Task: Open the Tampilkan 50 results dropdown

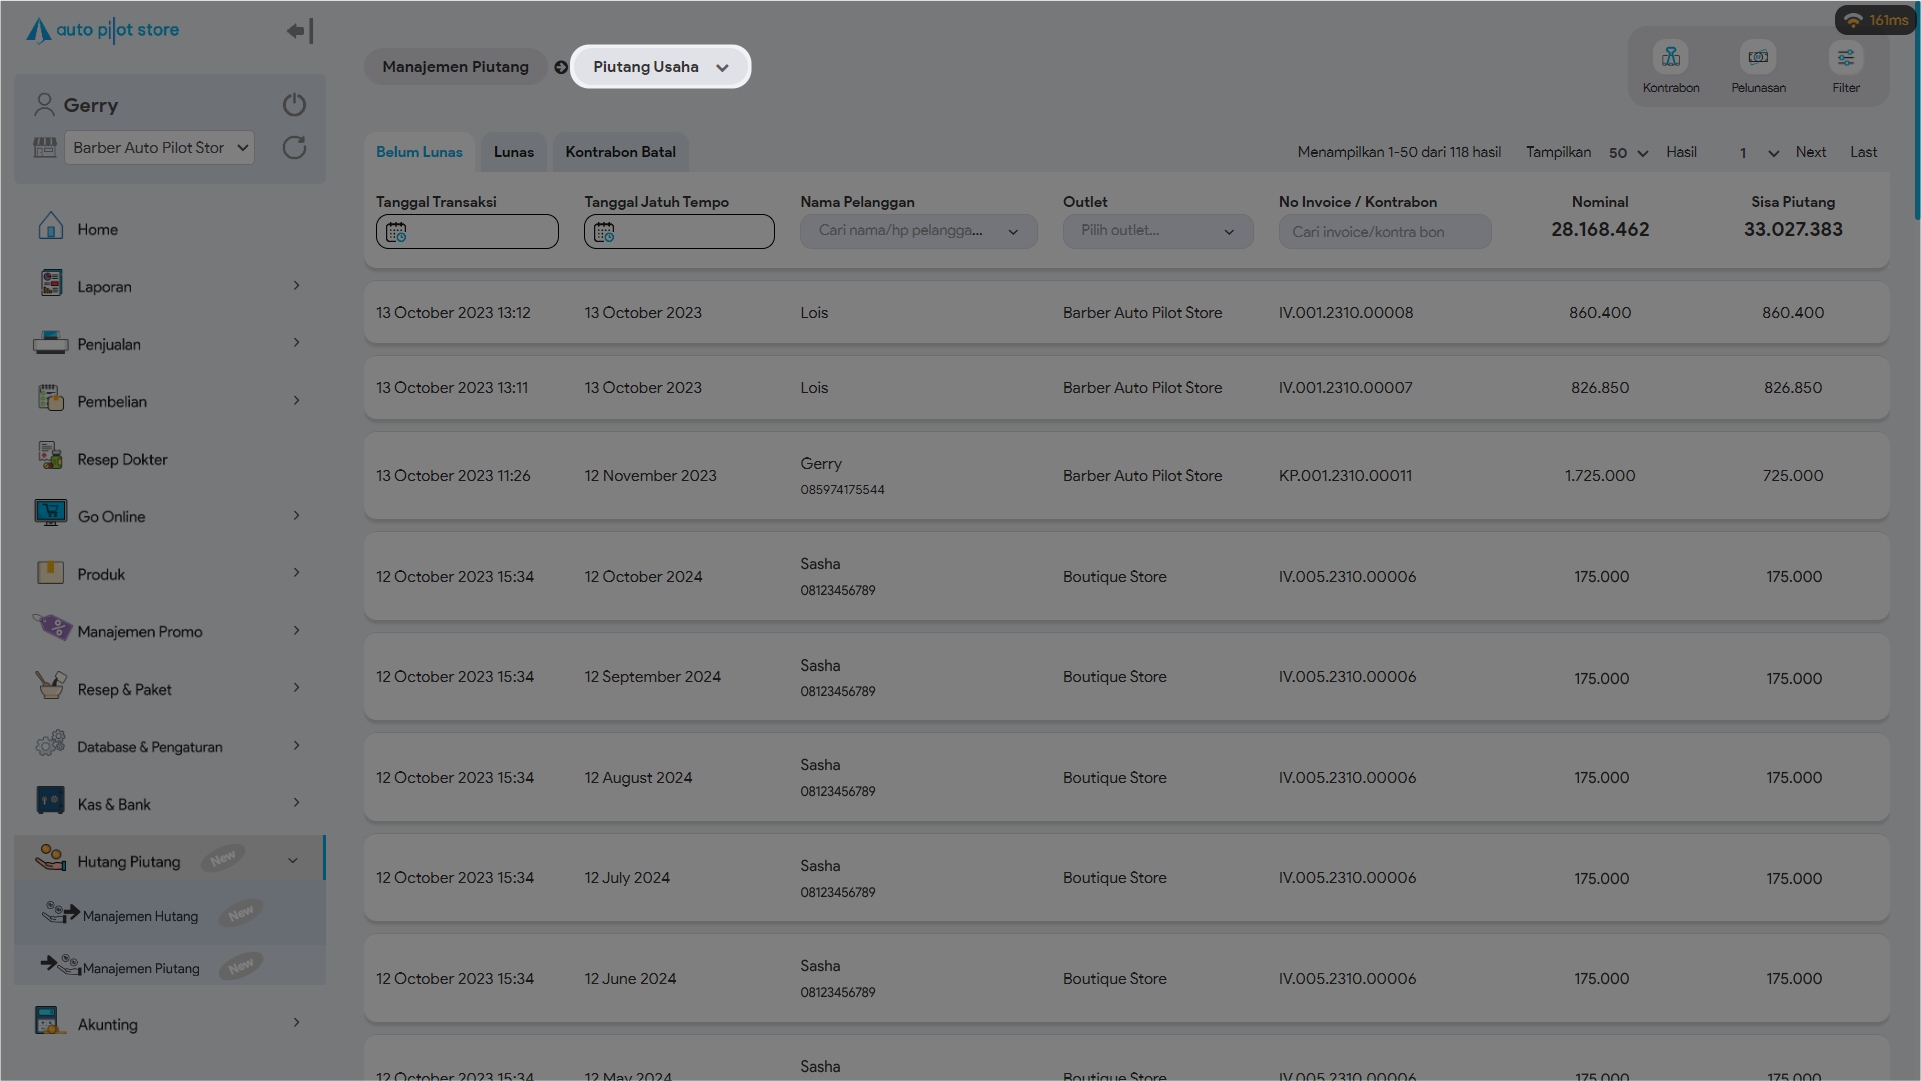Action: click(1628, 153)
